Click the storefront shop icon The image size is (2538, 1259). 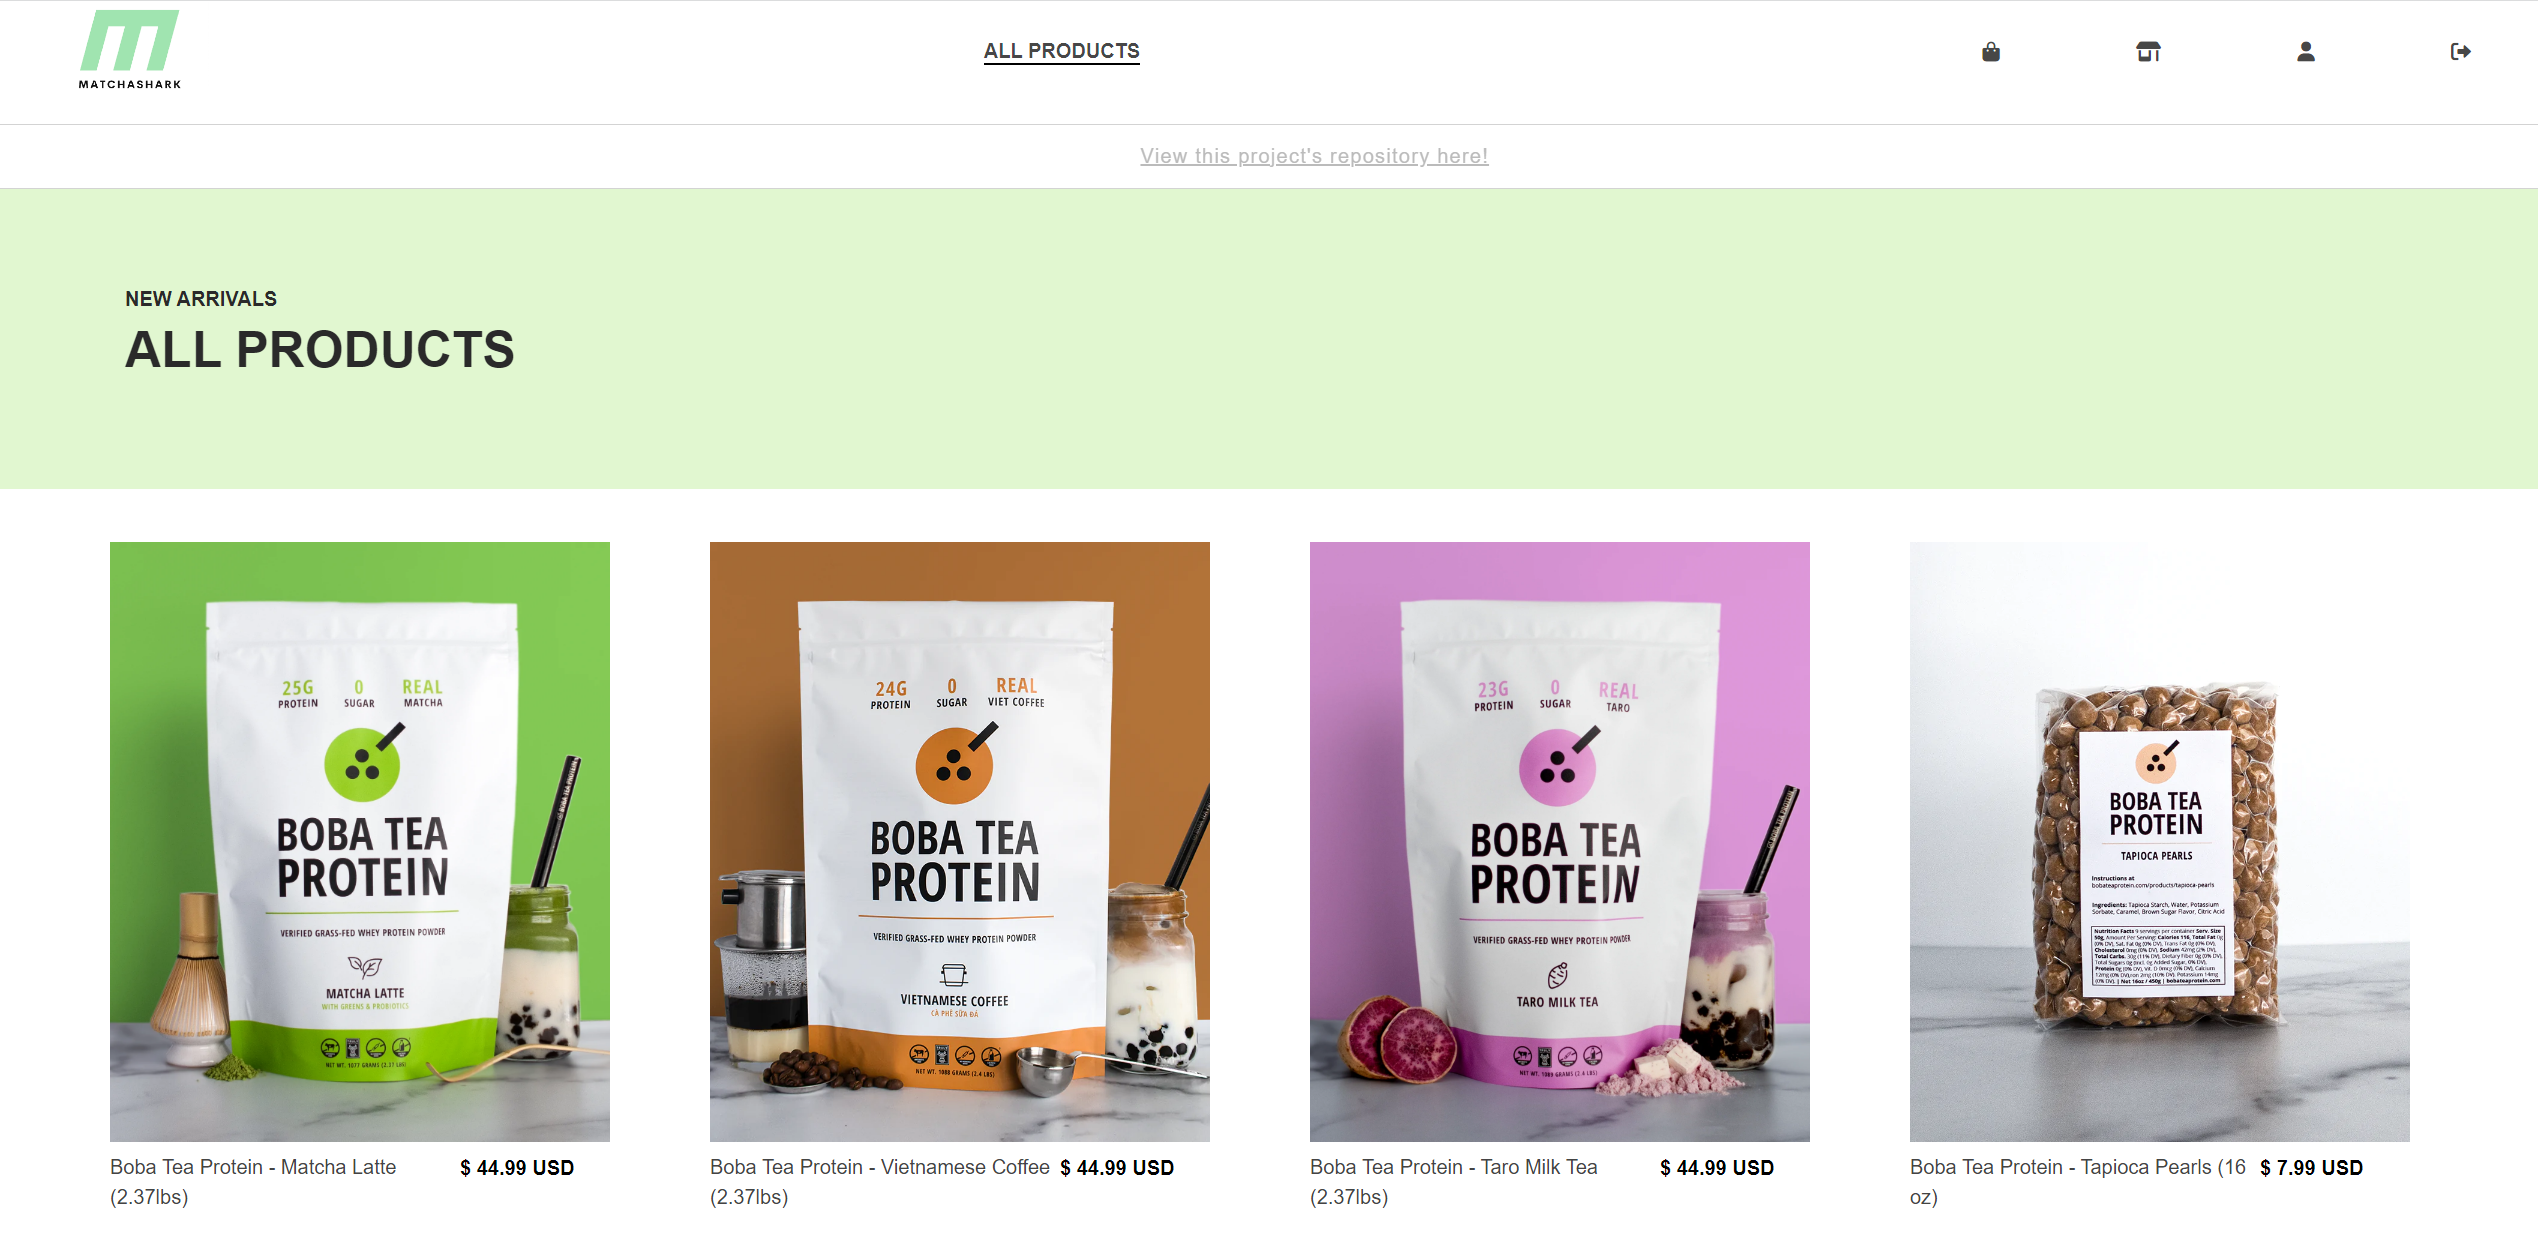click(2148, 52)
